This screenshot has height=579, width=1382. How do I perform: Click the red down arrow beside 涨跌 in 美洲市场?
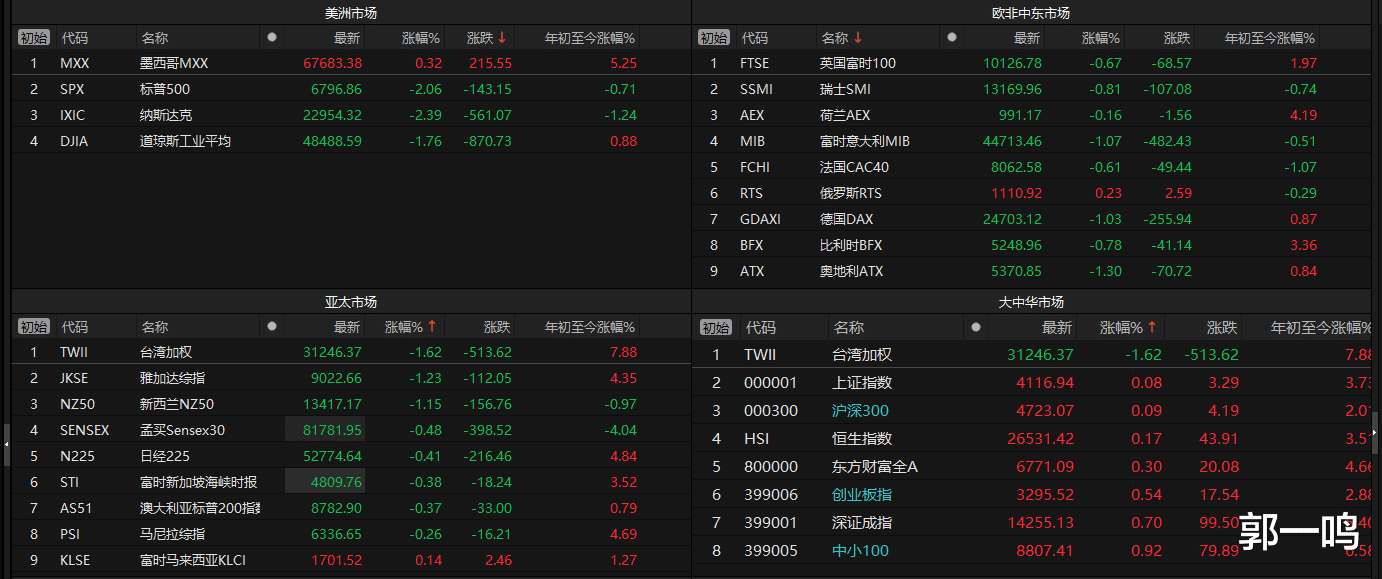pyautogui.click(x=502, y=38)
